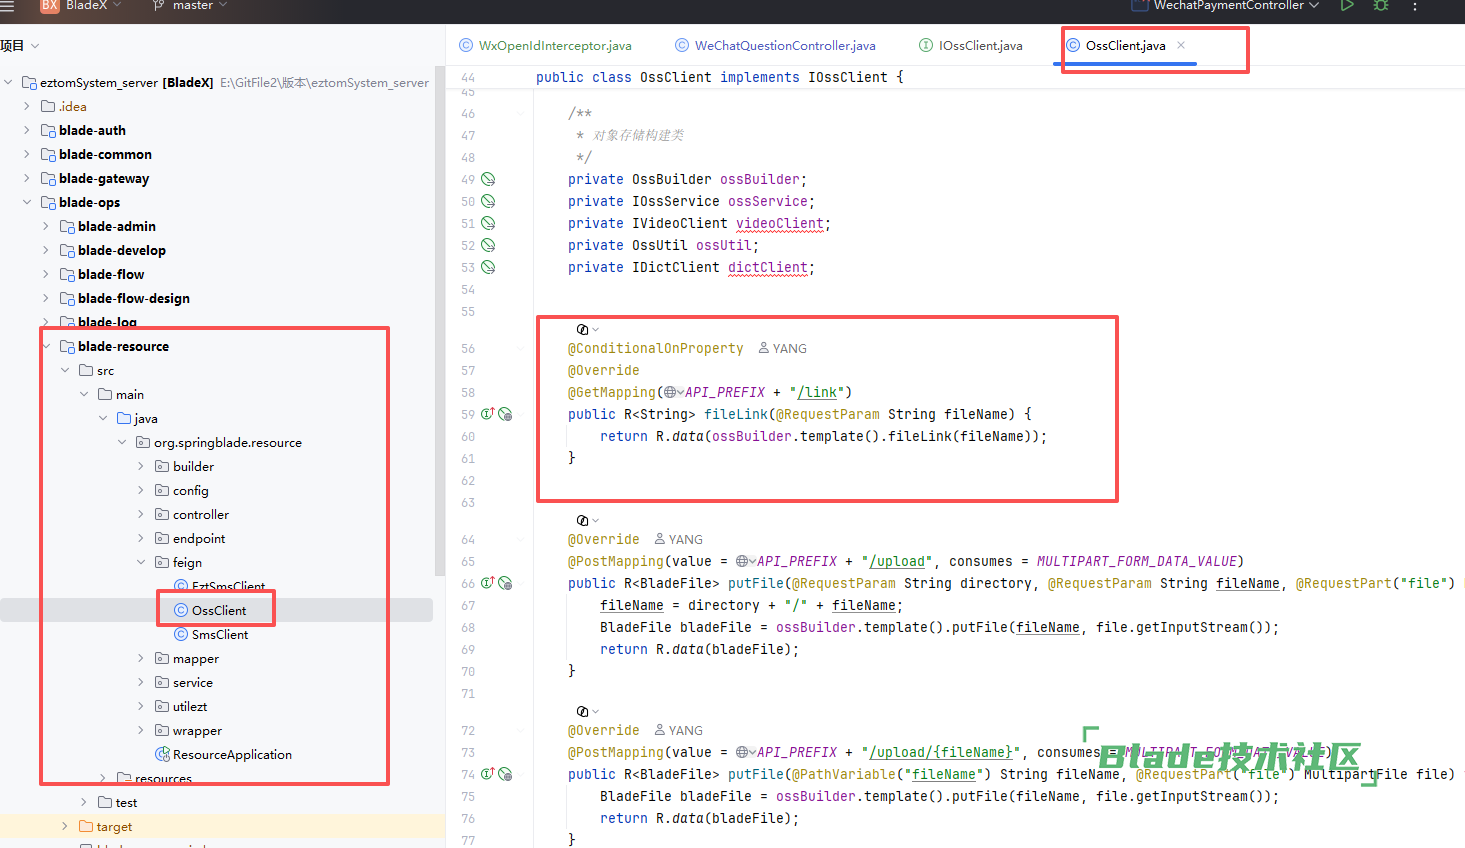
Task: Click the bean gutter icon on line 49
Action: [x=488, y=179]
